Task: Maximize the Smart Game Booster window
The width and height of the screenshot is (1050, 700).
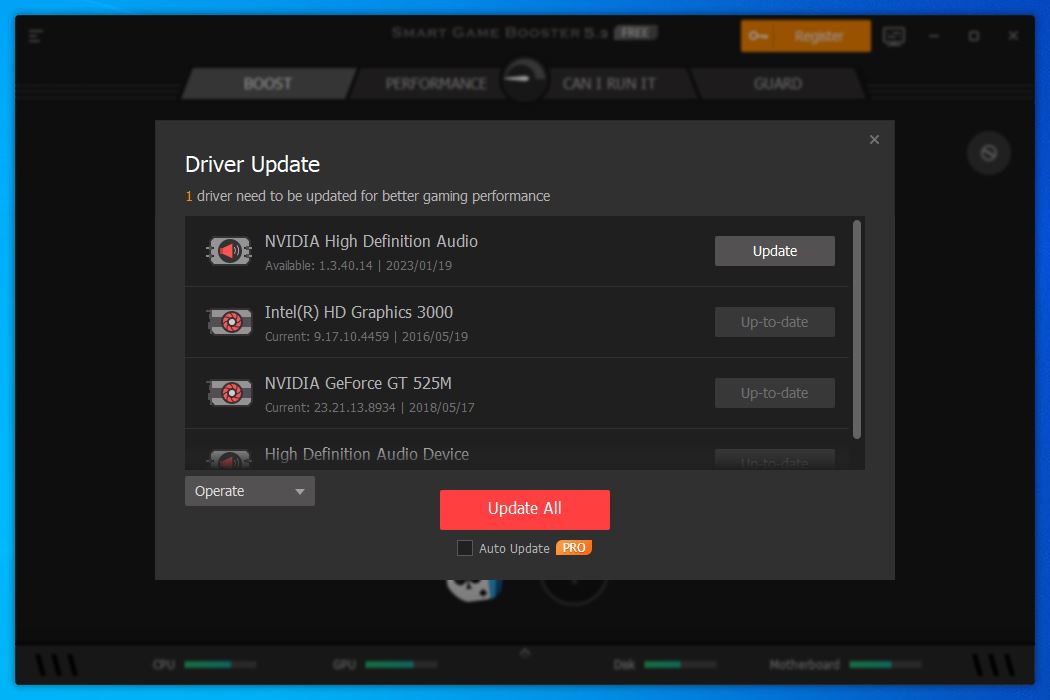Action: (974, 36)
